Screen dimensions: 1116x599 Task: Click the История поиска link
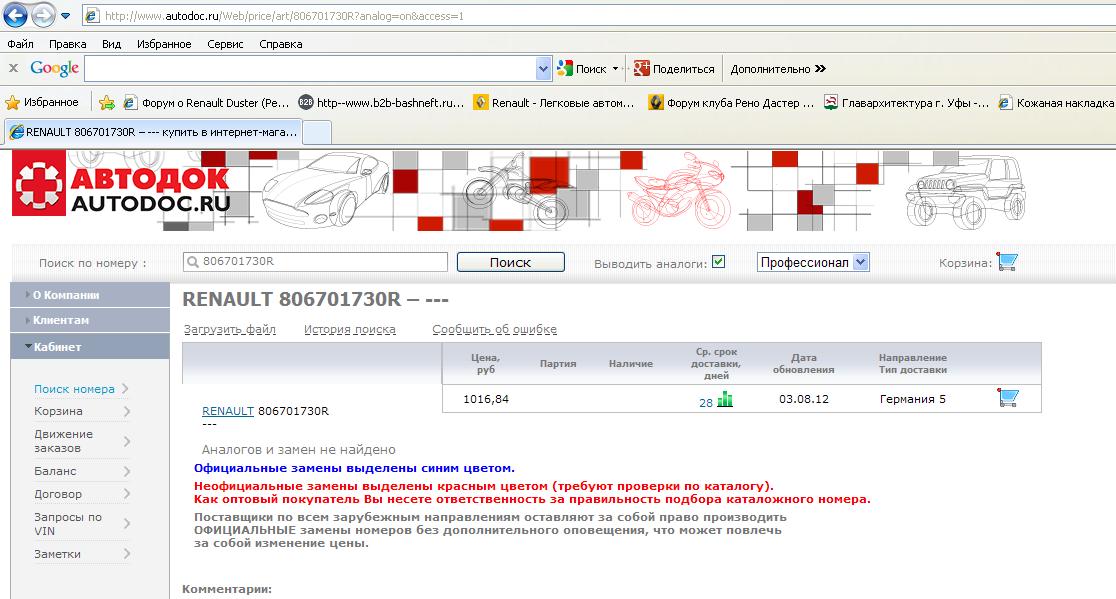click(349, 329)
